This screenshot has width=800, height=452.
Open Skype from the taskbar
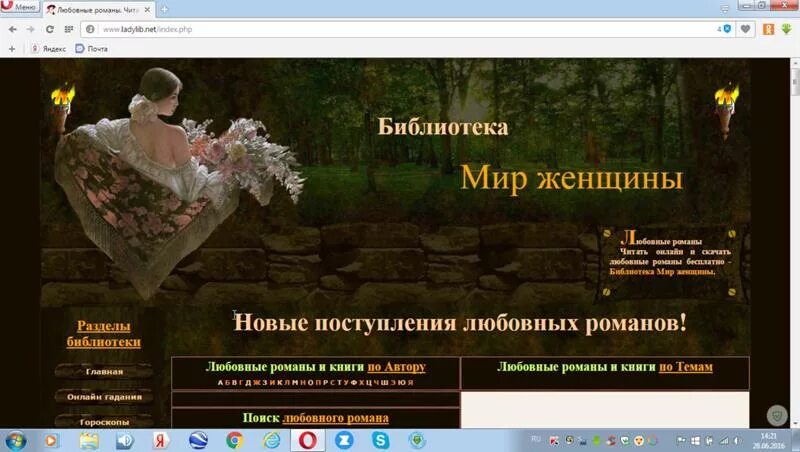pyautogui.click(x=381, y=440)
